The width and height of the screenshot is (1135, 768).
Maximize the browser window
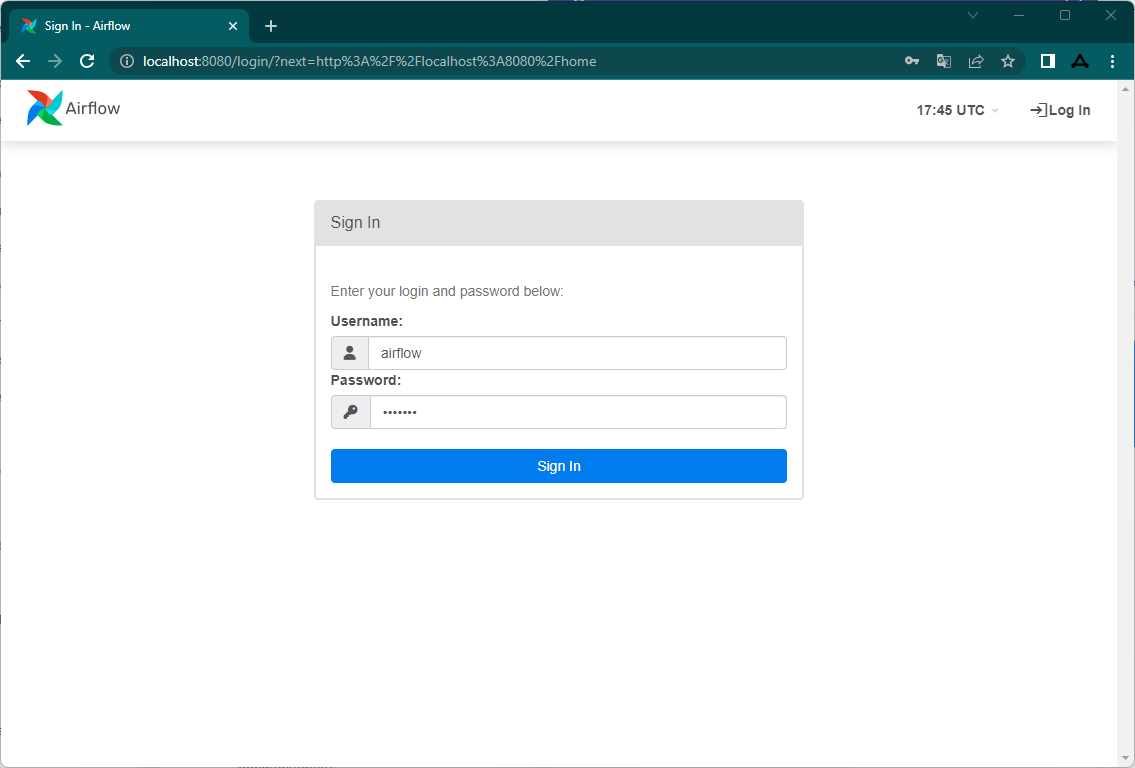(1065, 15)
